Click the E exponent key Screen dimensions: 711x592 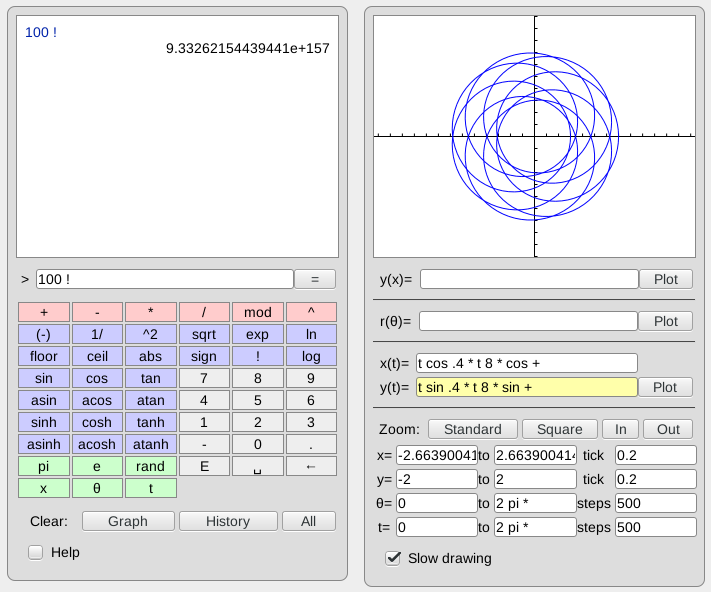click(204, 466)
